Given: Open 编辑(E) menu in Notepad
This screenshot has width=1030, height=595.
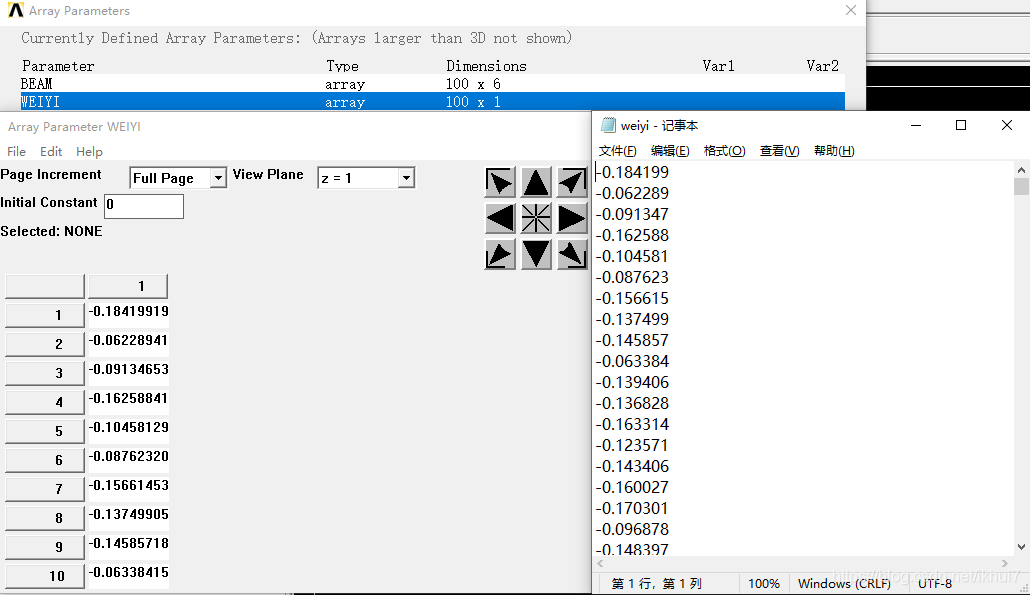Looking at the screenshot, I should 670,151.
